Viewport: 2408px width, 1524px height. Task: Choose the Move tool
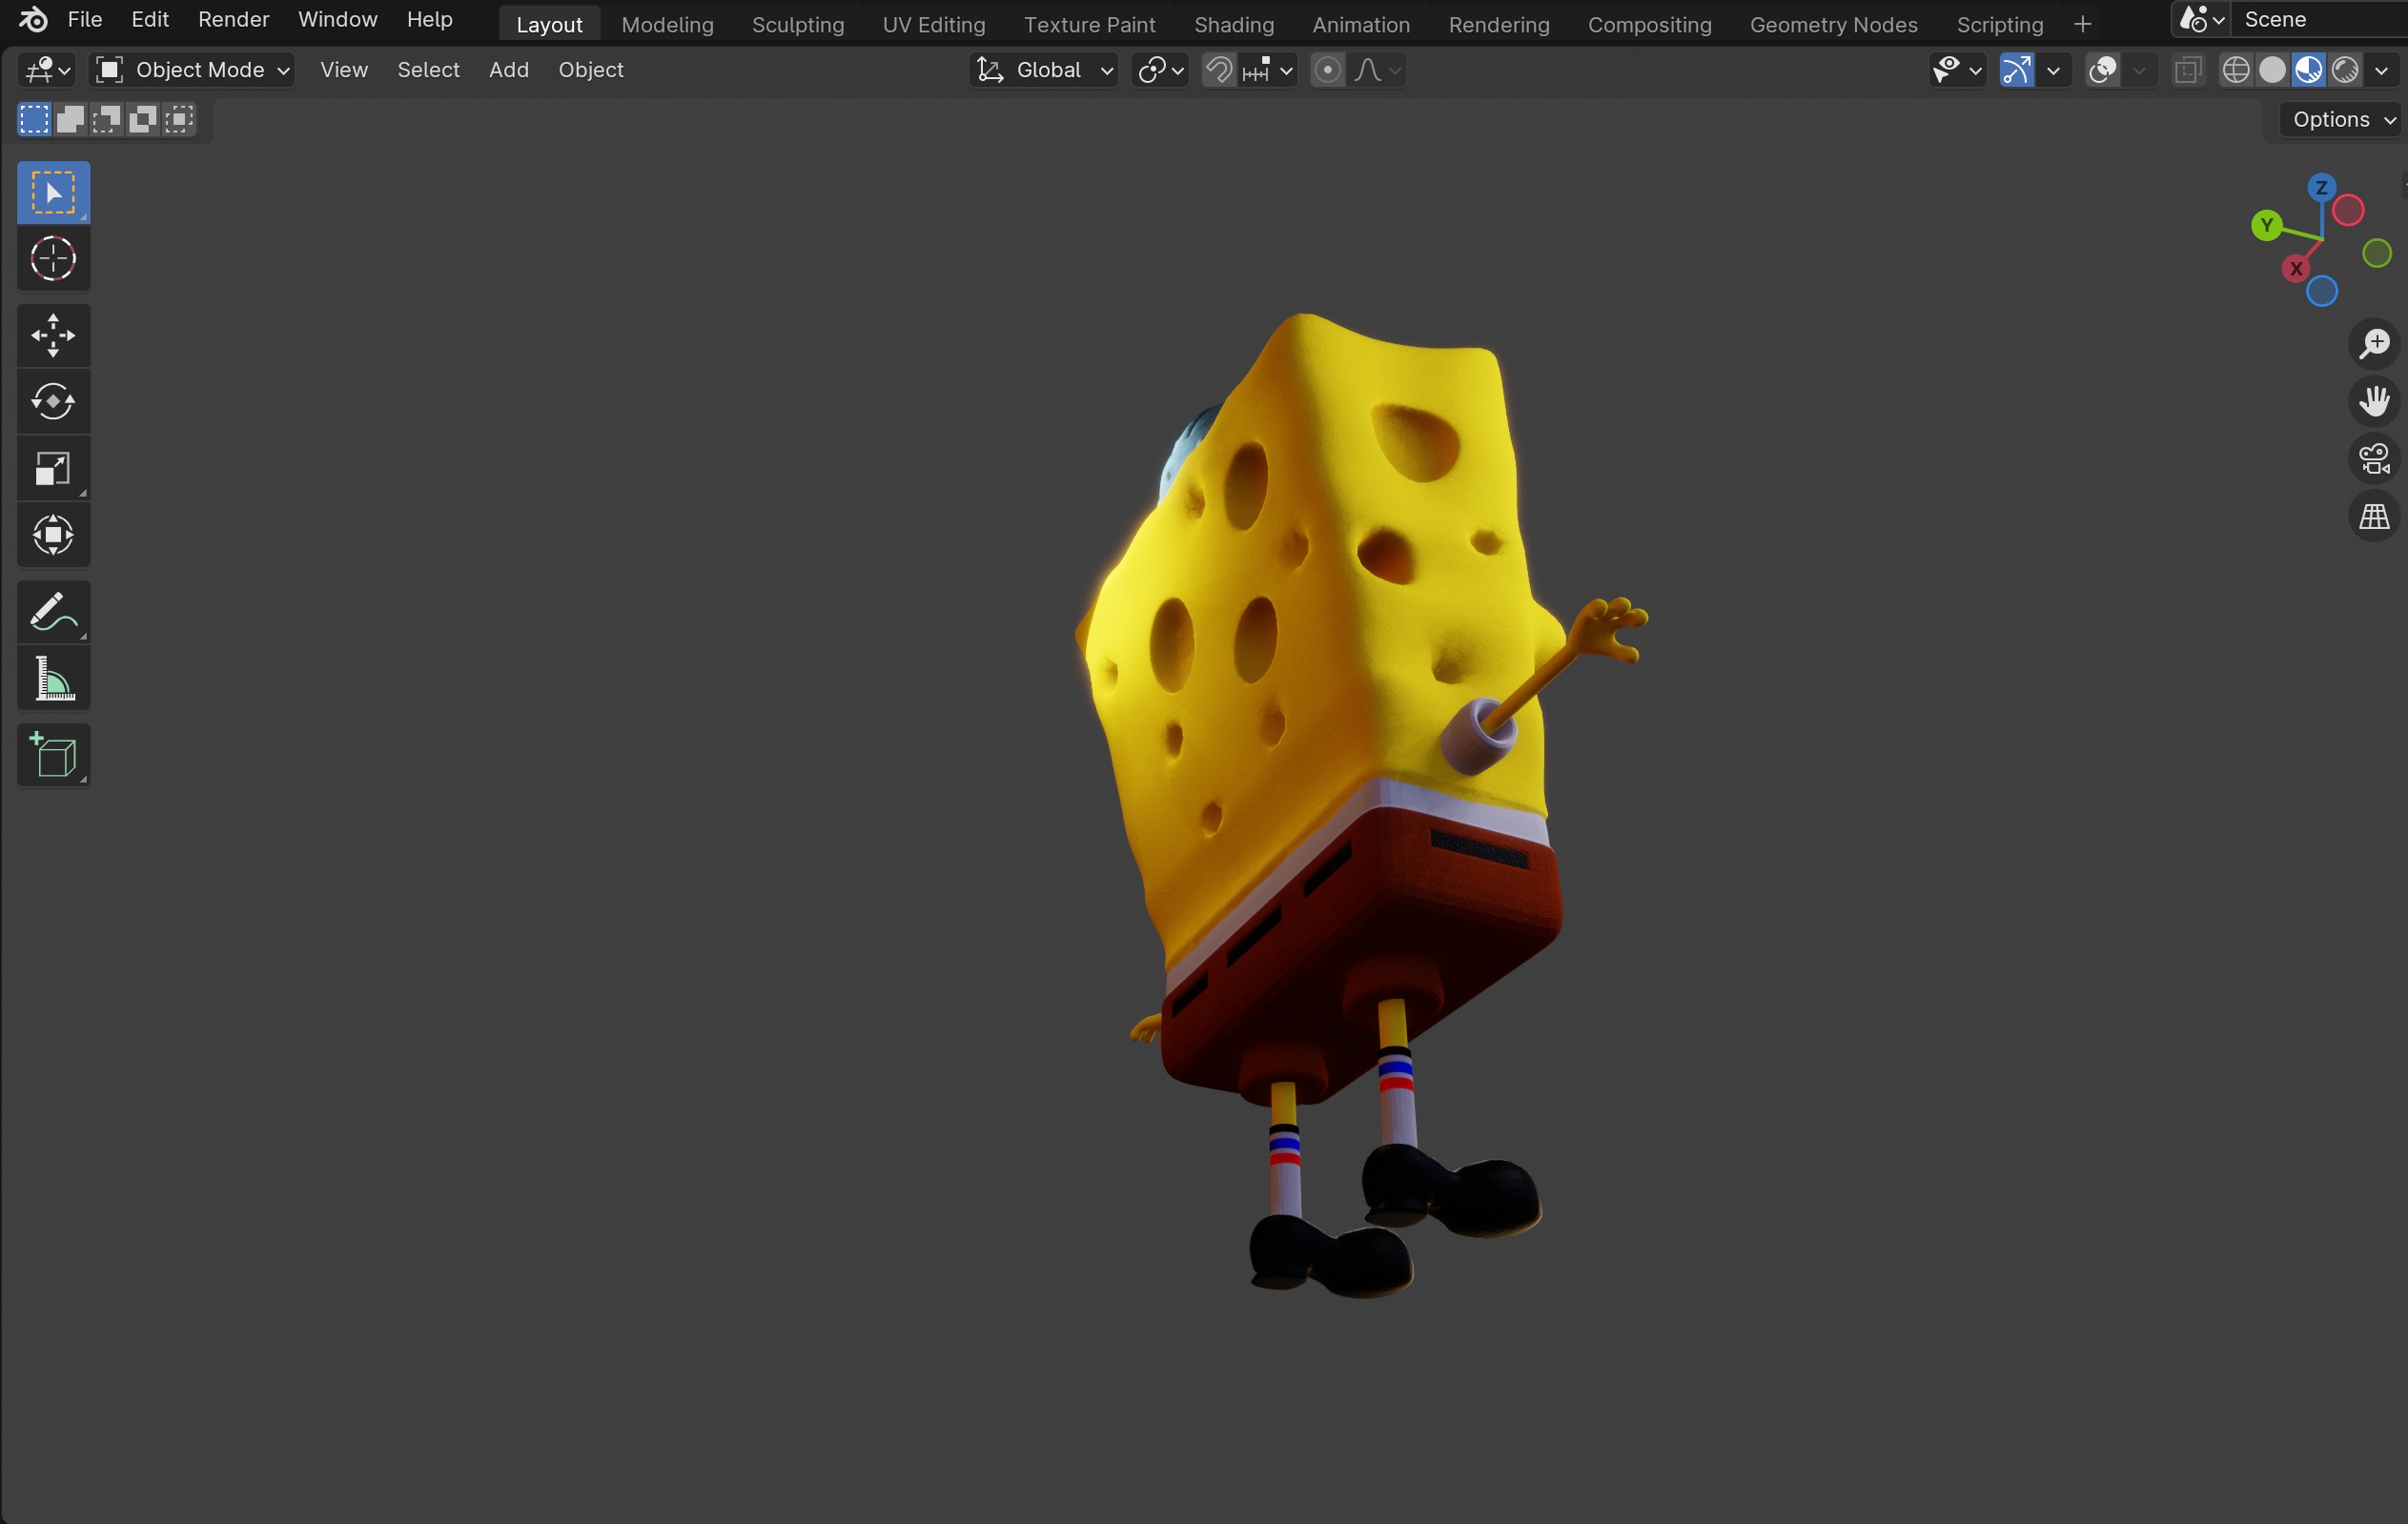pos(53,336)
